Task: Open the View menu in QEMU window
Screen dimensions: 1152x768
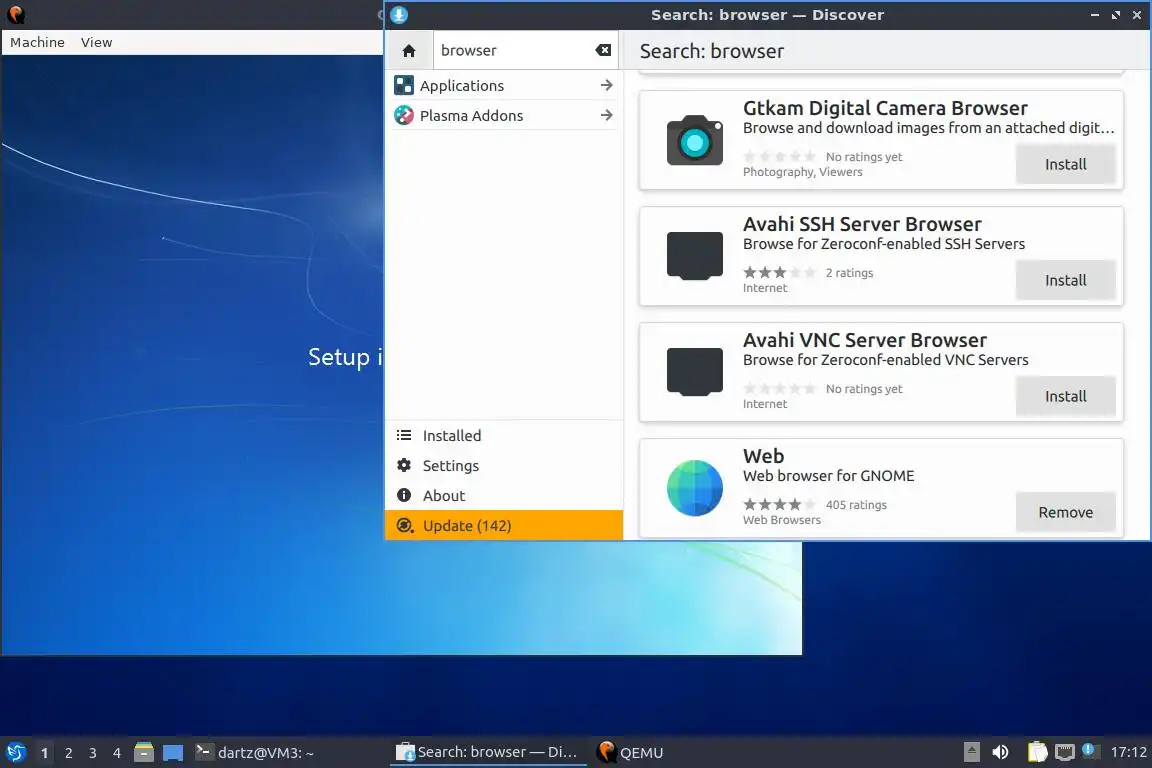Action: (96, 43)
